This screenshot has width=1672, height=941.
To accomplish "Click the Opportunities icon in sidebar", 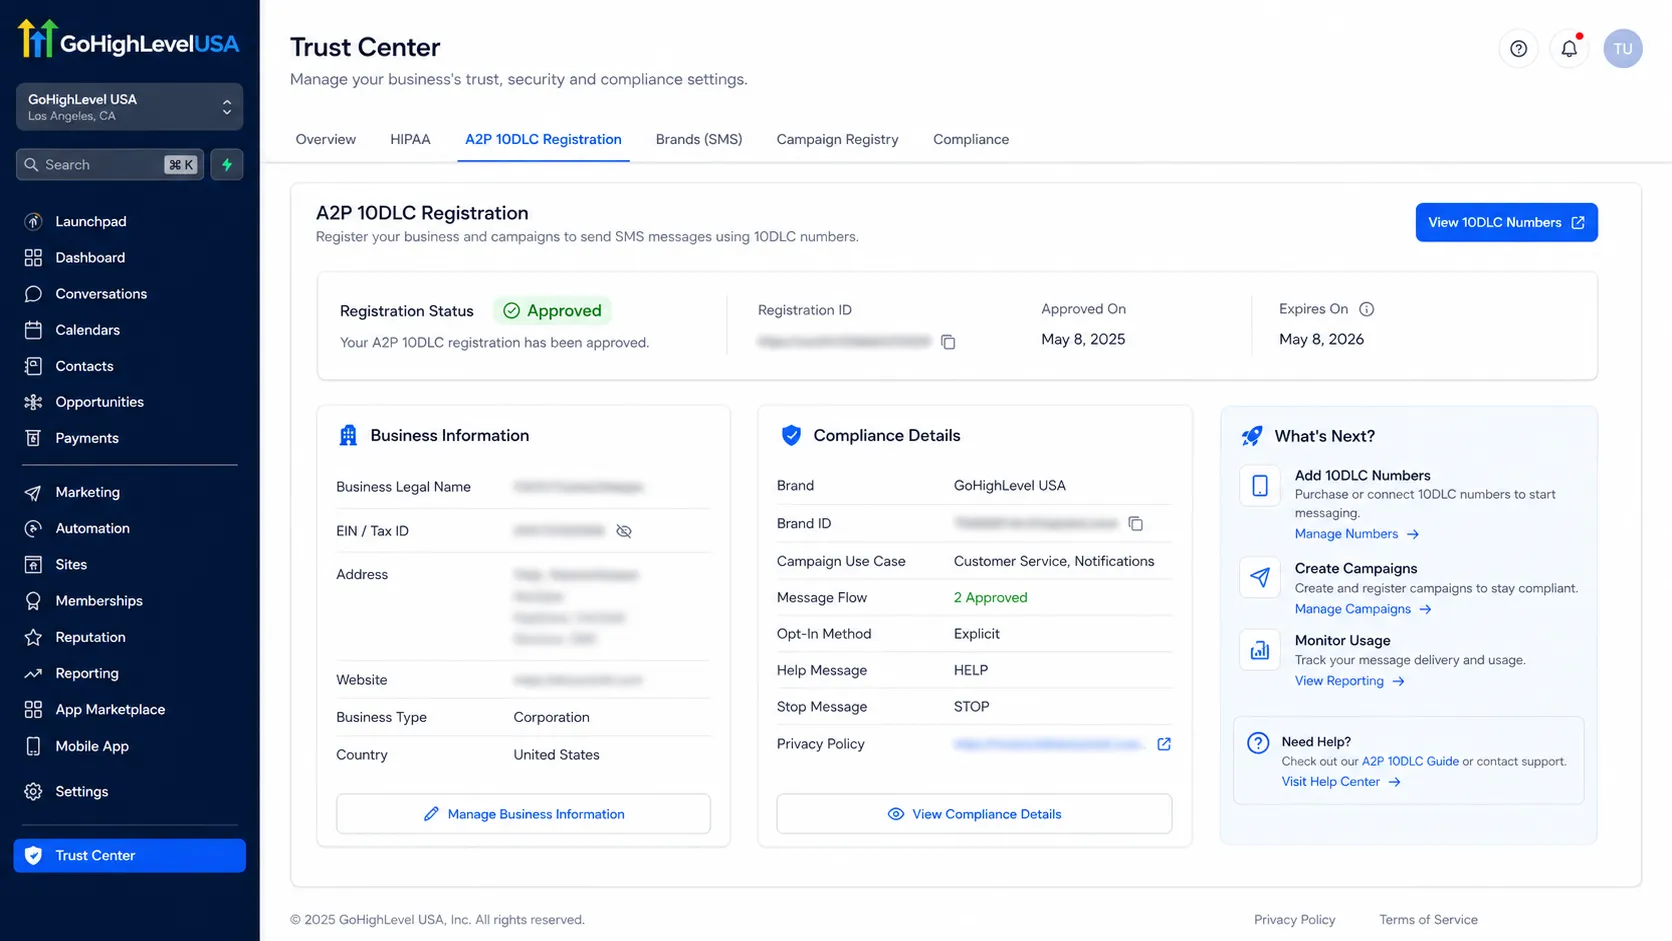I will (x=33, y=402).
